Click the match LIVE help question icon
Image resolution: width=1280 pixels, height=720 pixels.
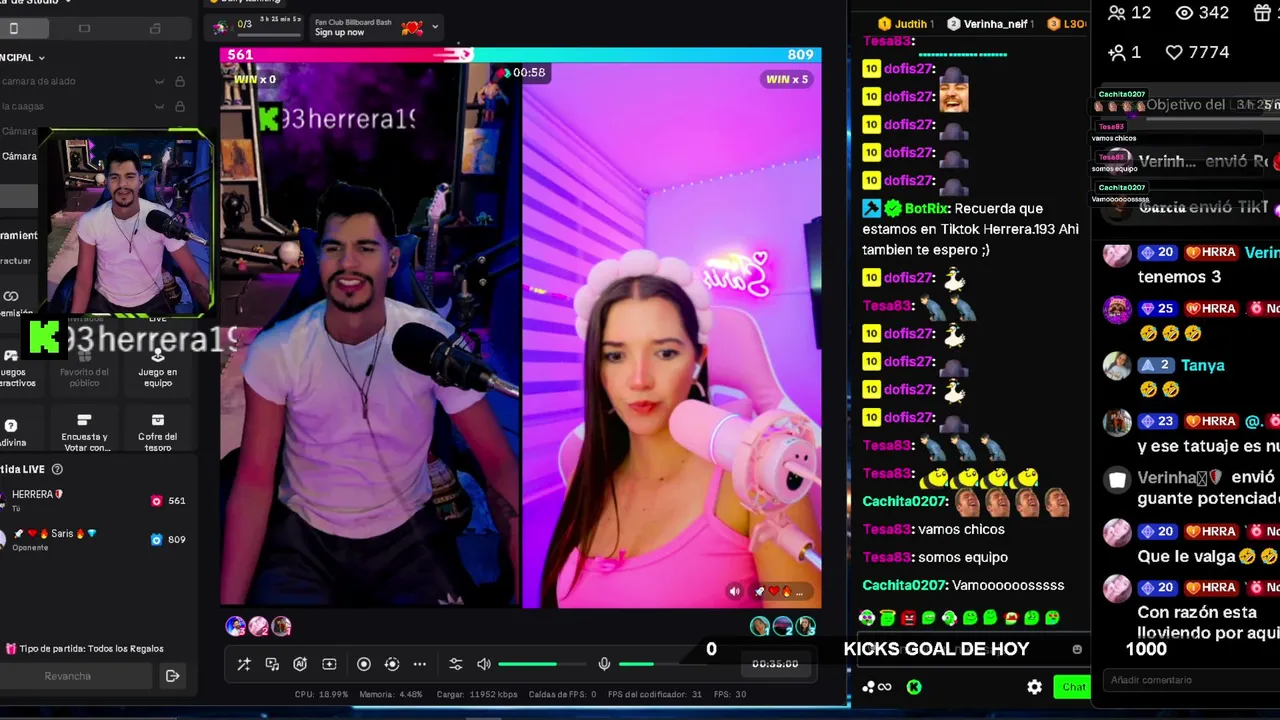[57, 469]
